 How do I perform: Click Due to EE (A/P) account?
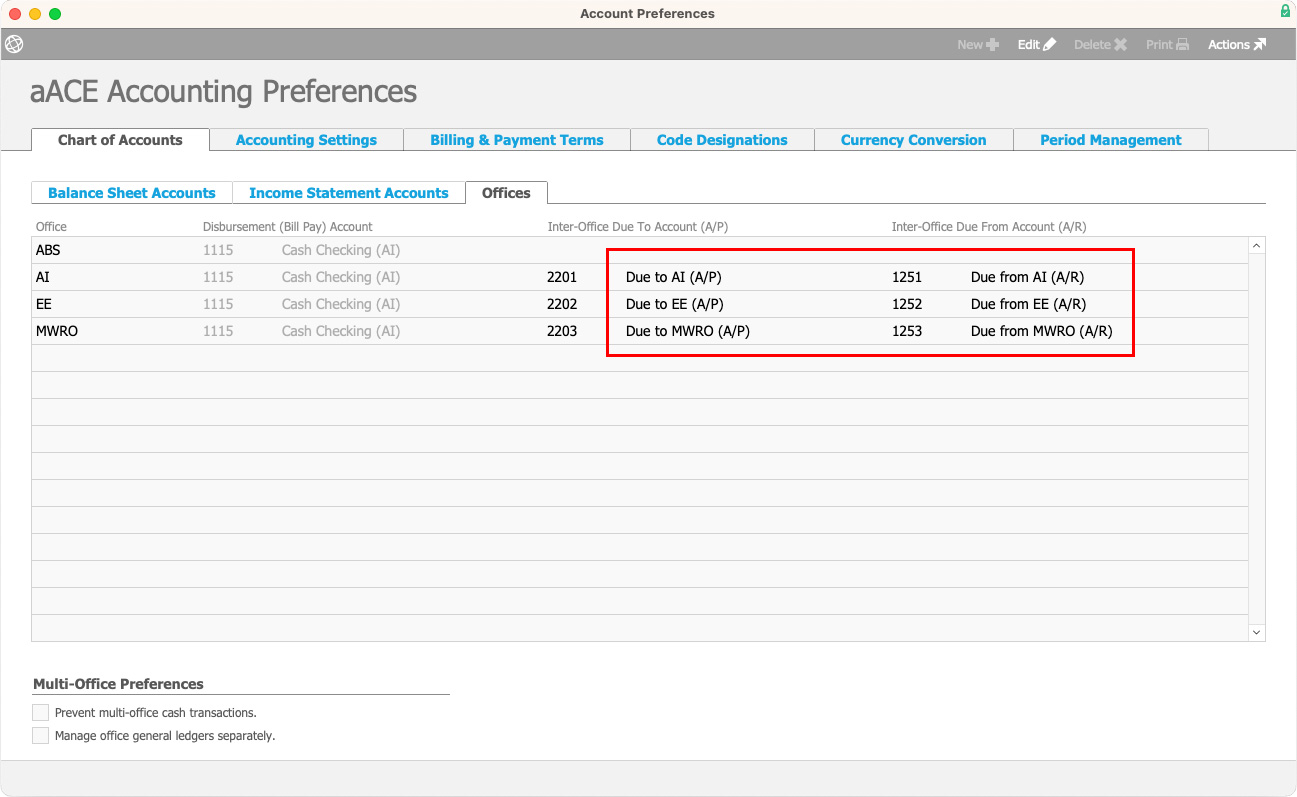[x=674, y=304]
